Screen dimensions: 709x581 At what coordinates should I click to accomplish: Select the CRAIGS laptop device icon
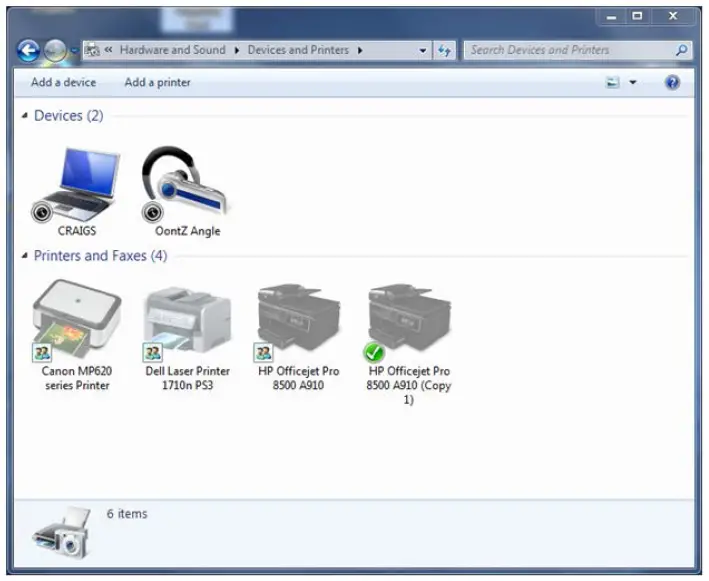pos(76,184)
